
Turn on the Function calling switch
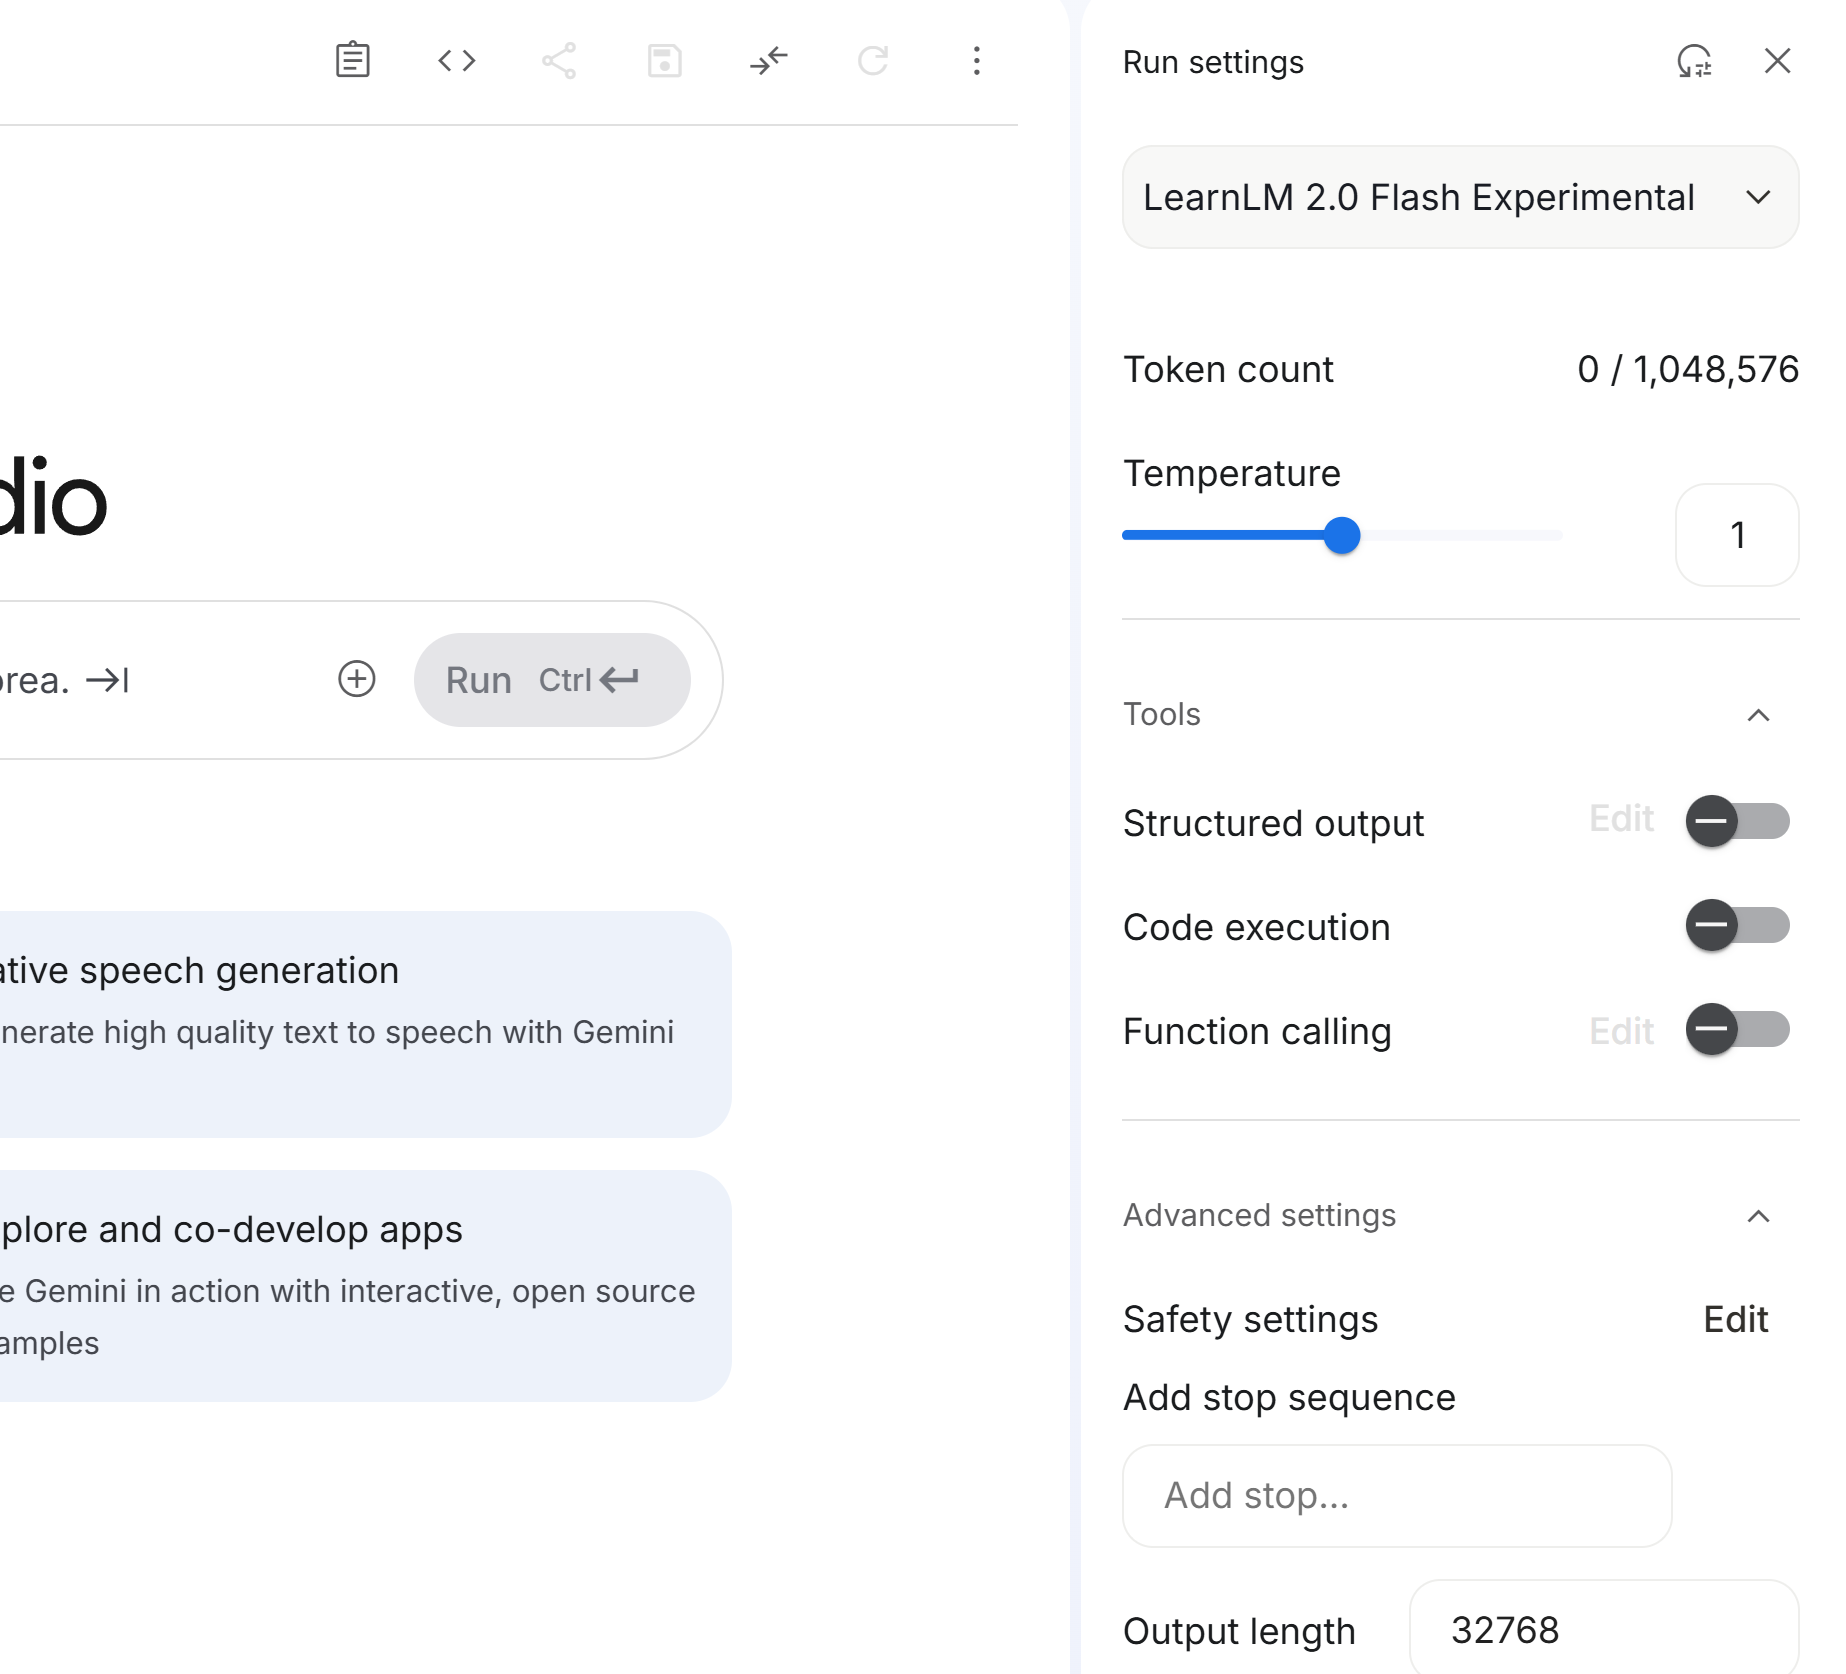pyautogui.click(x=1737, y=1029)
